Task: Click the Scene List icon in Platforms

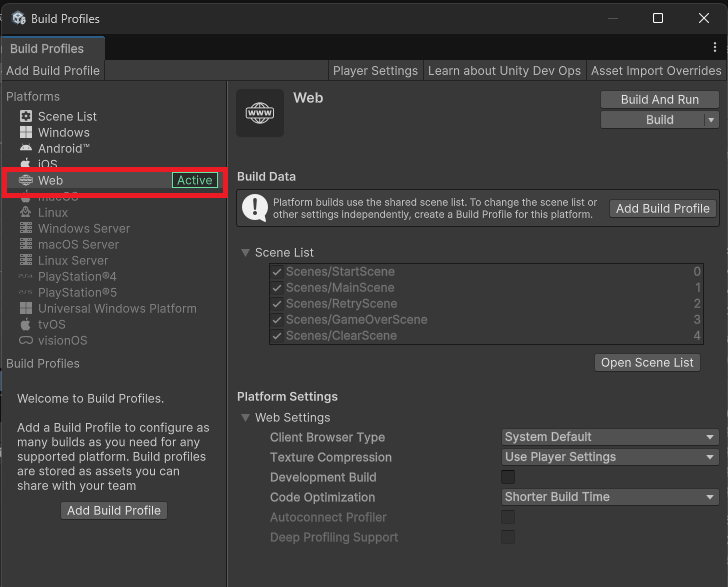Action: (26, 117)
